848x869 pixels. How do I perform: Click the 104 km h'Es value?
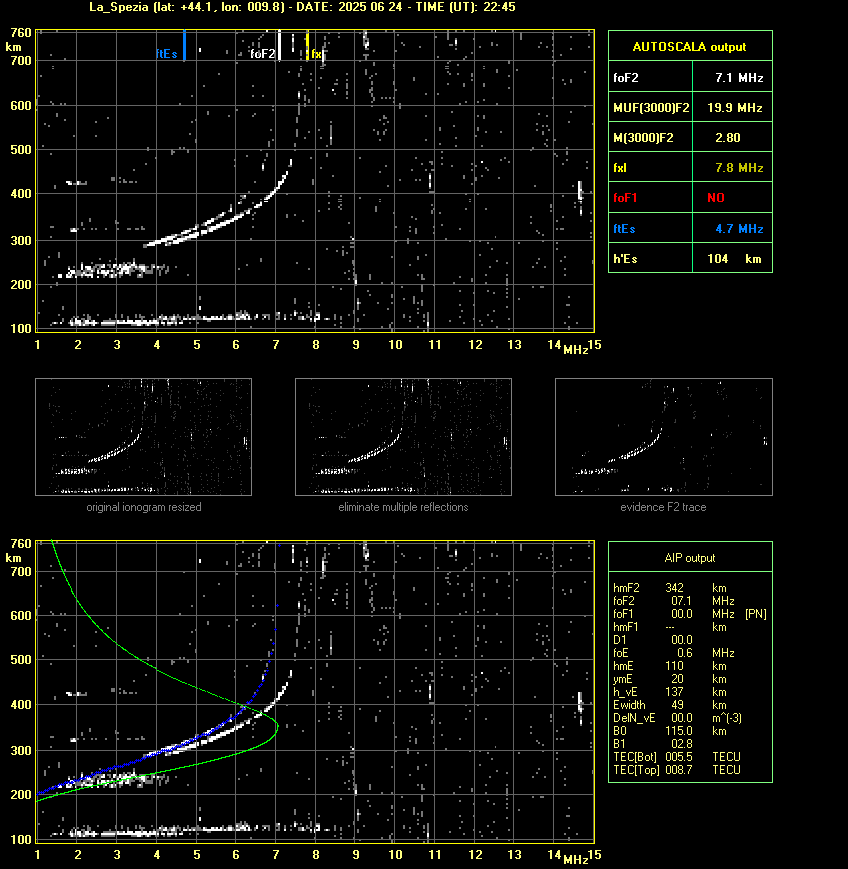734,259
